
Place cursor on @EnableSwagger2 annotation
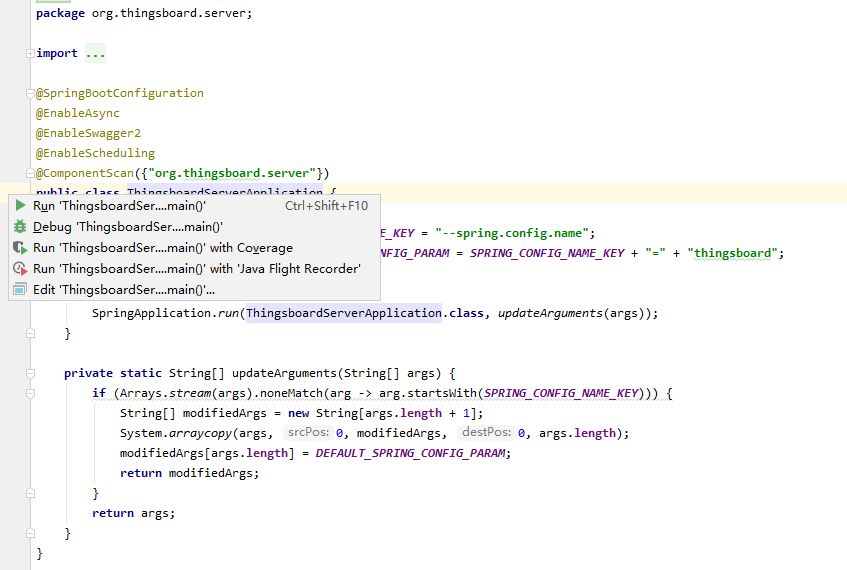pos(88,133)
